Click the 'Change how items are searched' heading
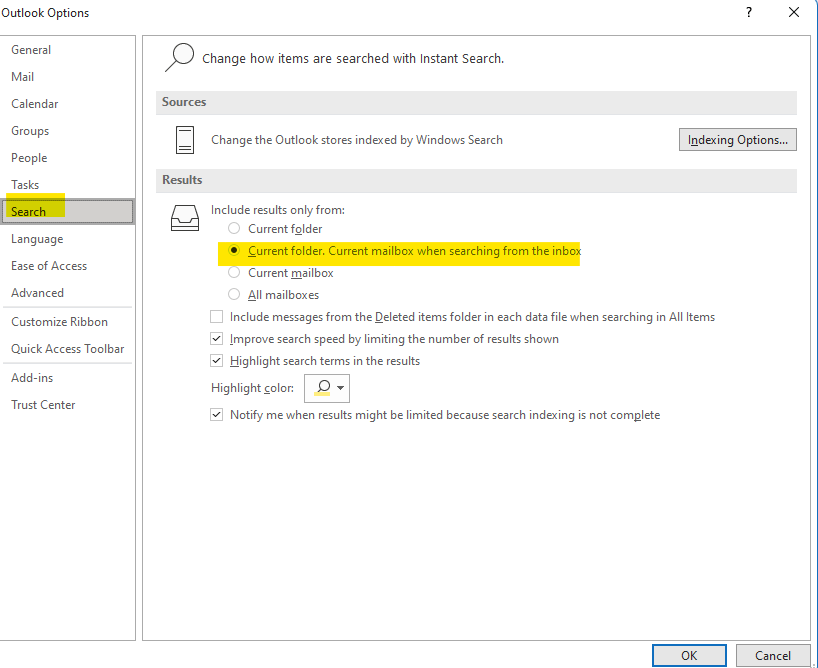The width and height of the screenshot is (818, 668). (353, 58)
